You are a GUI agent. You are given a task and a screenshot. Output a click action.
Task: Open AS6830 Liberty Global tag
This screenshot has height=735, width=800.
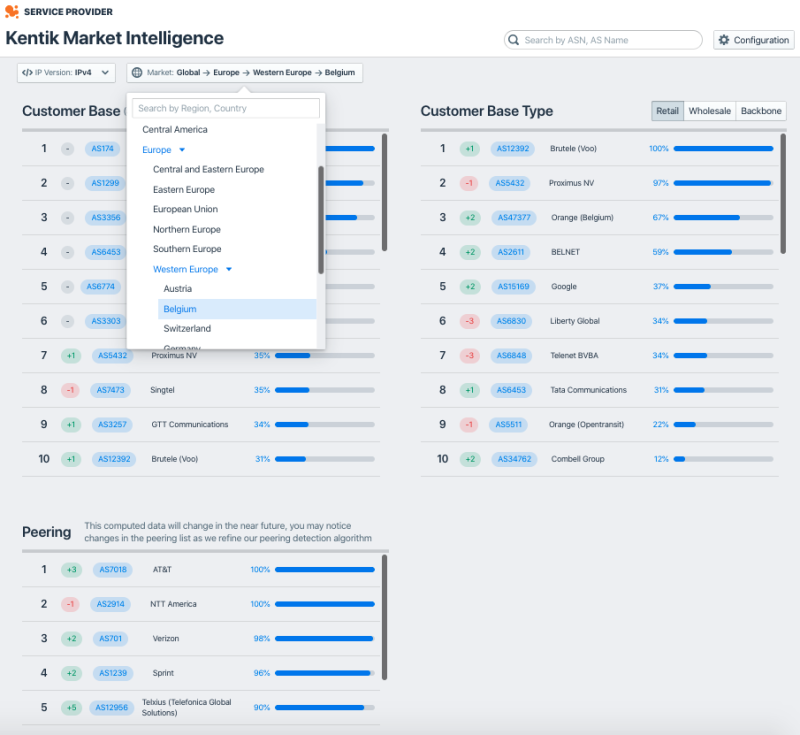(511, 321)
